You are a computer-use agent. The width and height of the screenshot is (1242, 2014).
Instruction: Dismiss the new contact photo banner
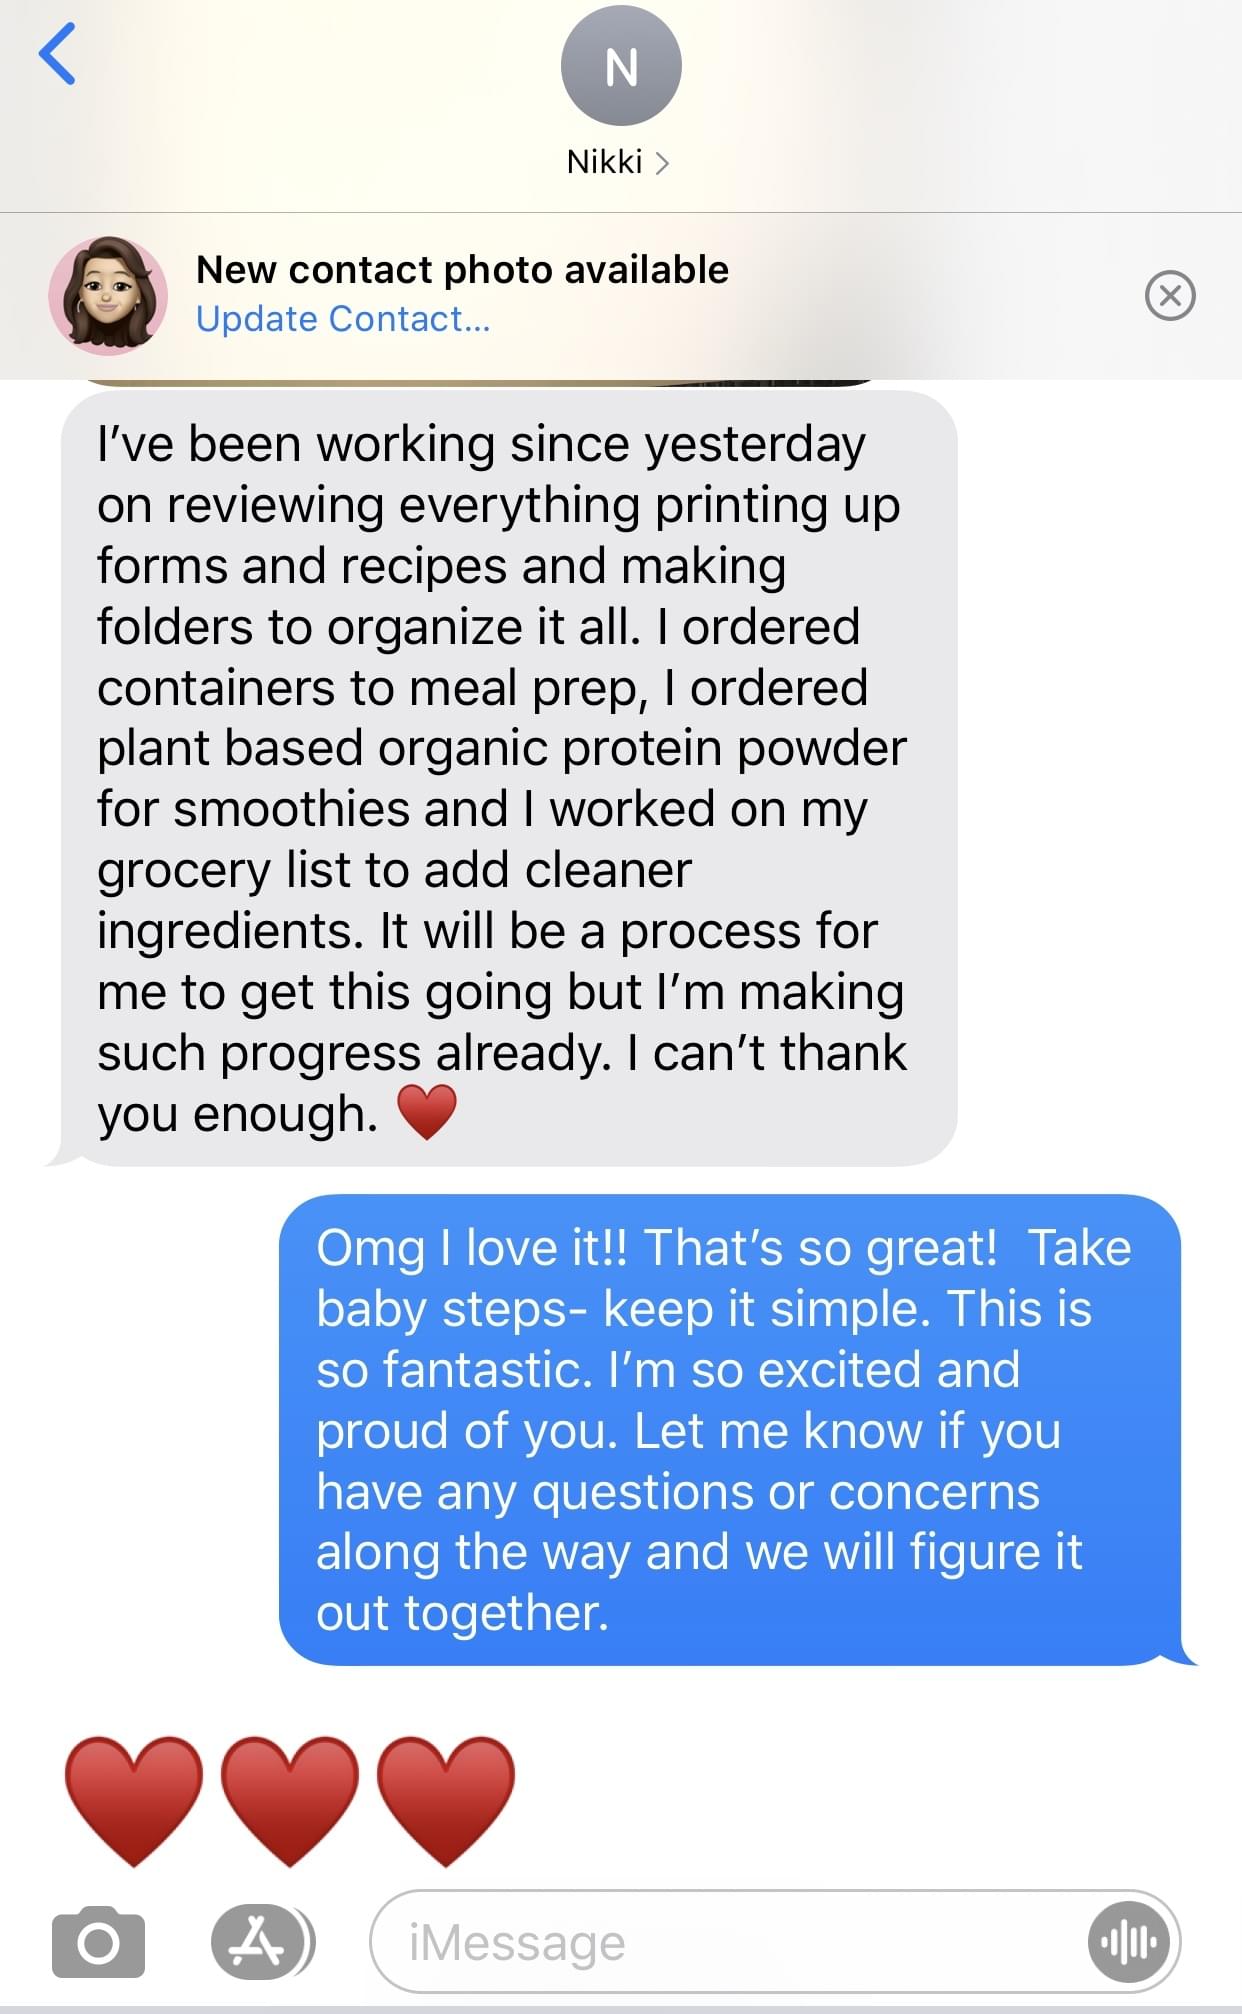click(1169, 295)
